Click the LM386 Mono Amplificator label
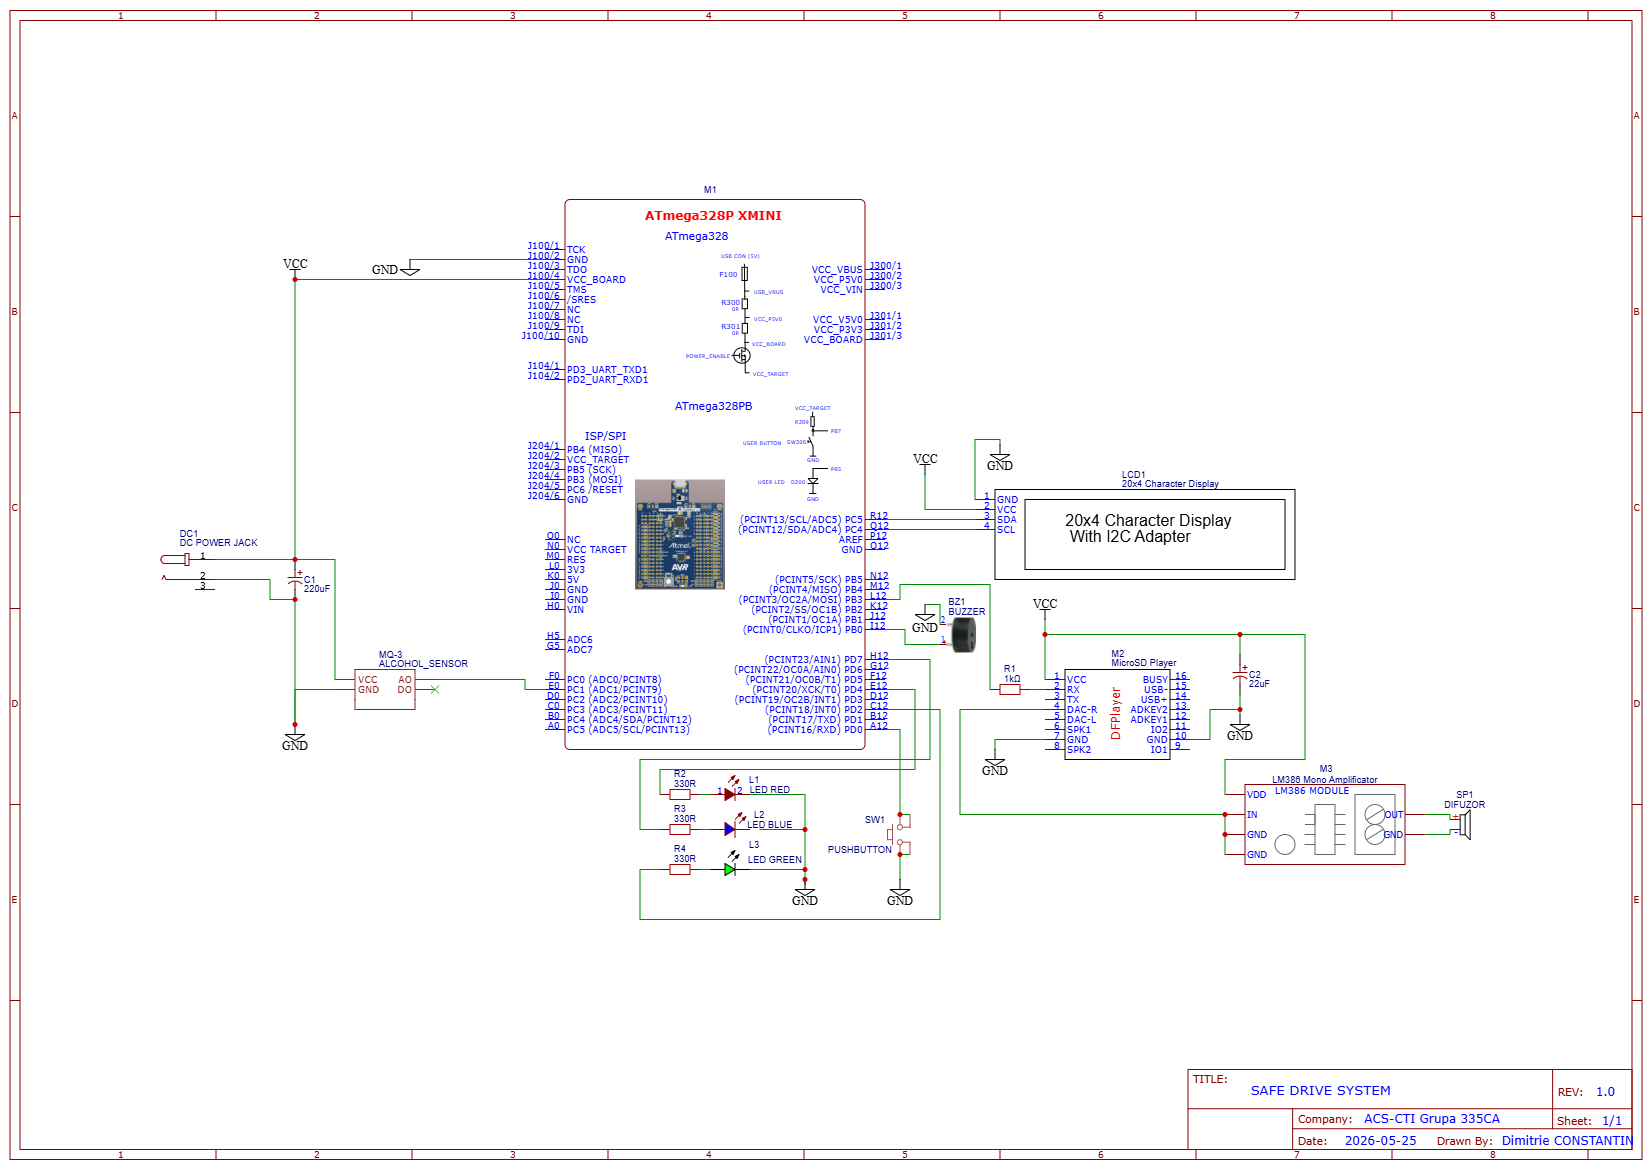 tap(1324, 780)
